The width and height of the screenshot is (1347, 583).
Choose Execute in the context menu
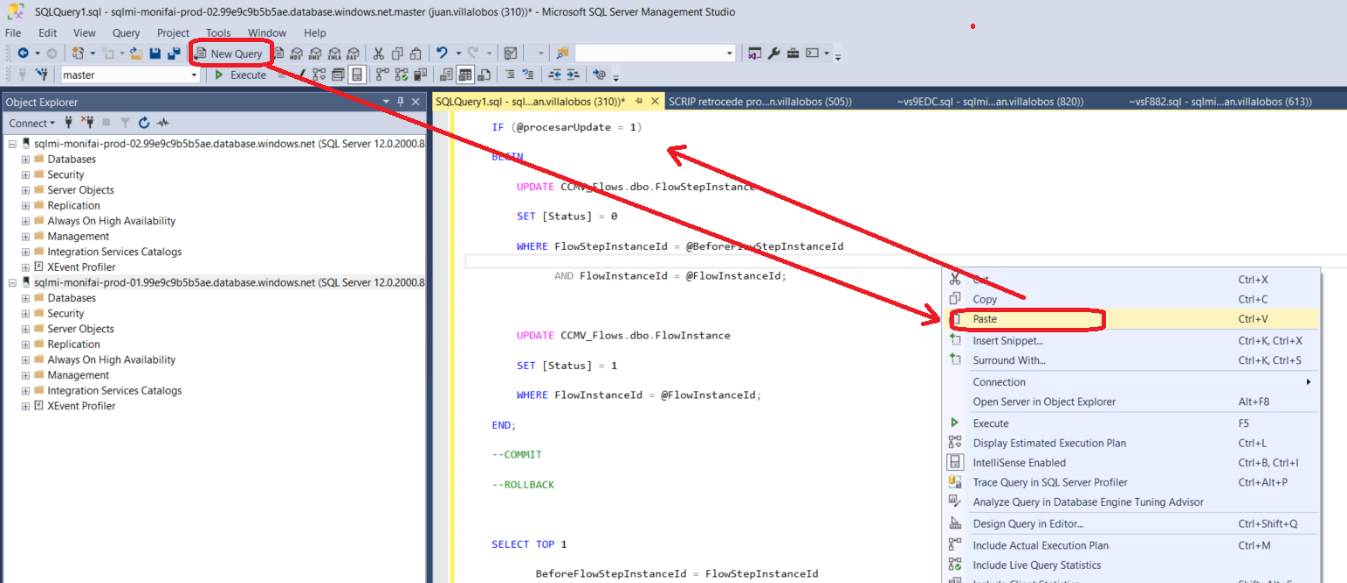[x=1132, y=423]
